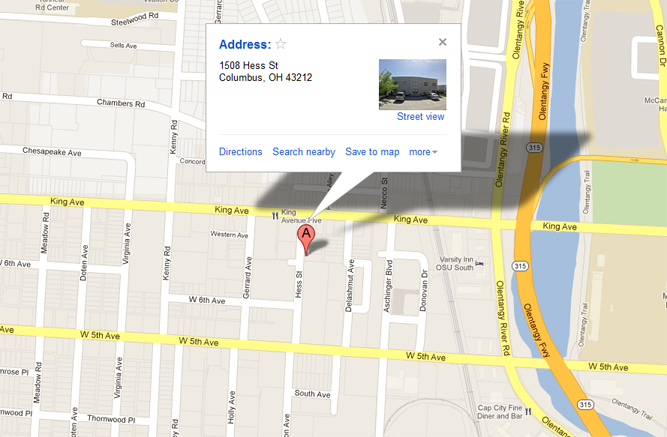Click the Varsity Inn OSU South label
The height and width of the screenshot is (437, 667).
click(x=455, y=263)
